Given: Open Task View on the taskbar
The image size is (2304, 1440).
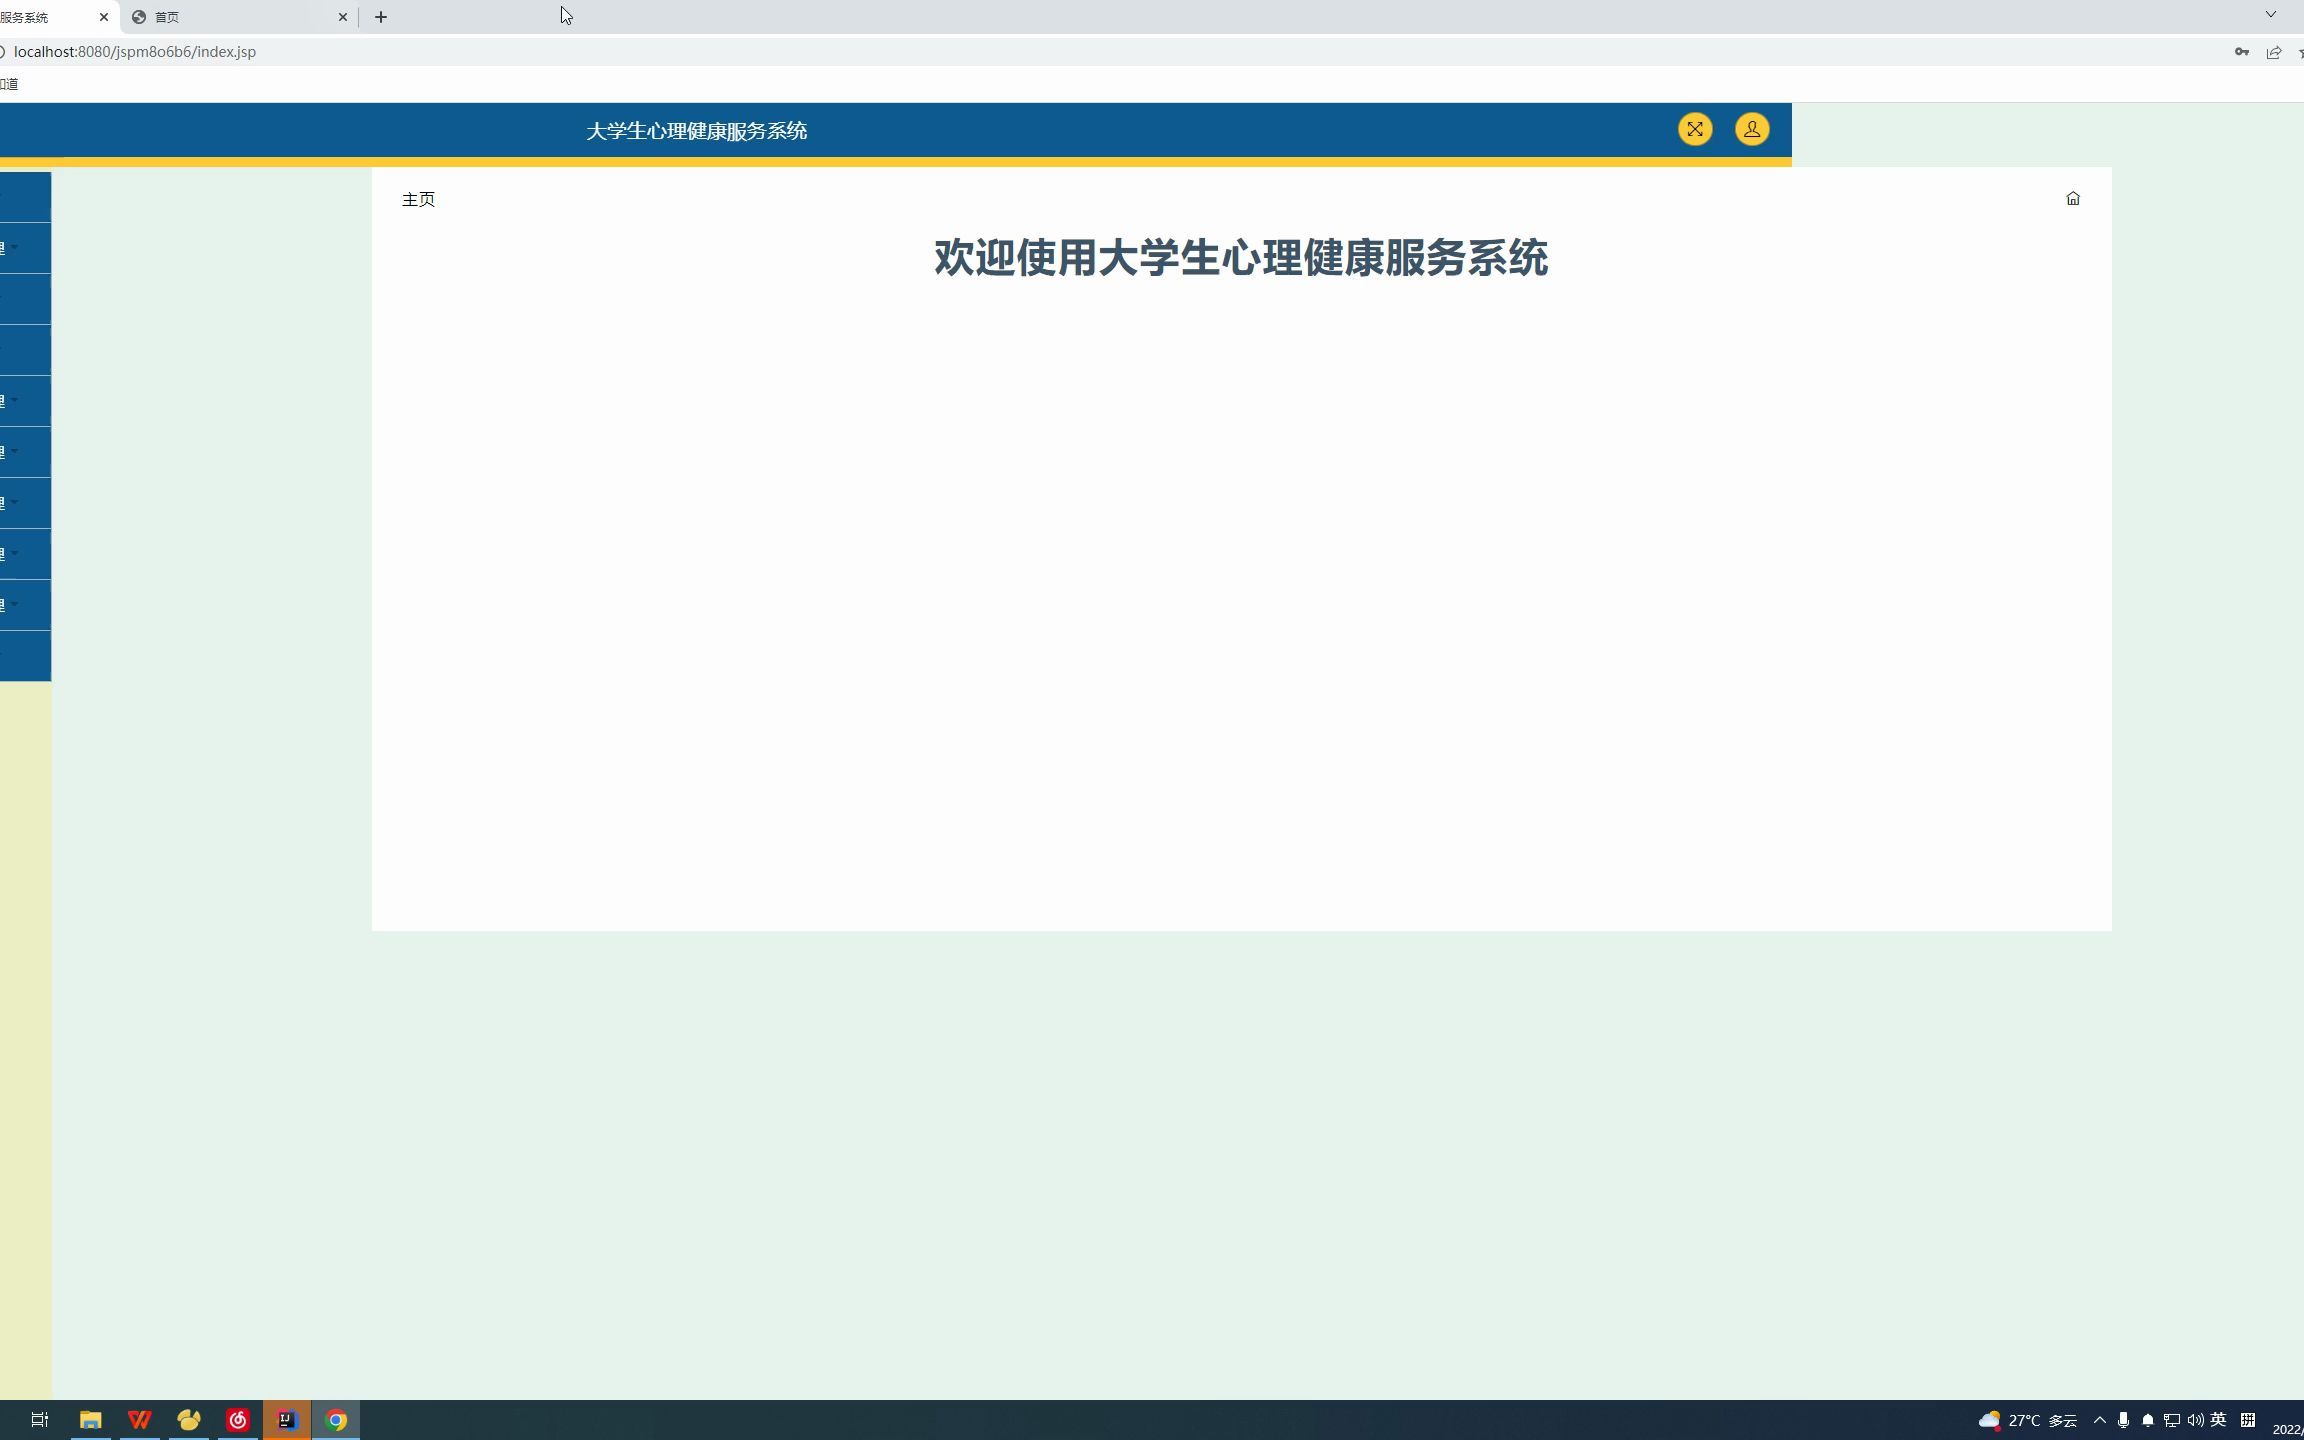Looking at the screenshot, I should point(40,1420).
